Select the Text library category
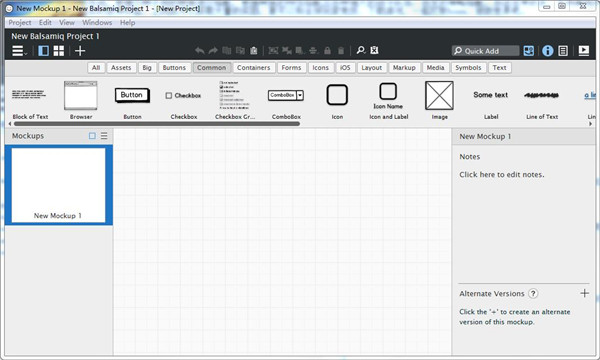Image resolution: width=600 pixels, height=360 pixels. click(500, 68)
